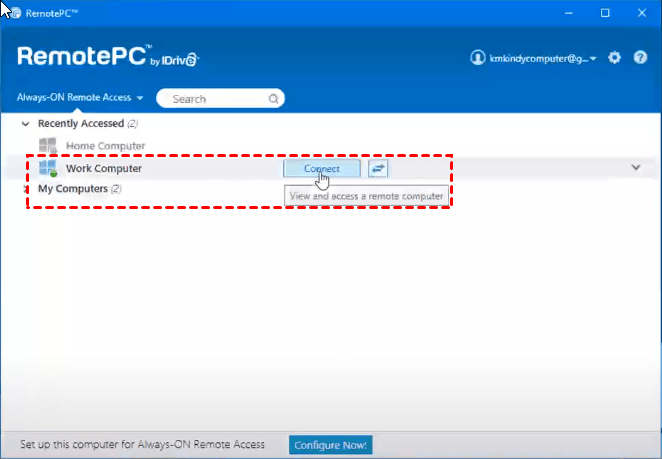
Task: Click the Work Computer Windows icon
Action: click(48, 168)
